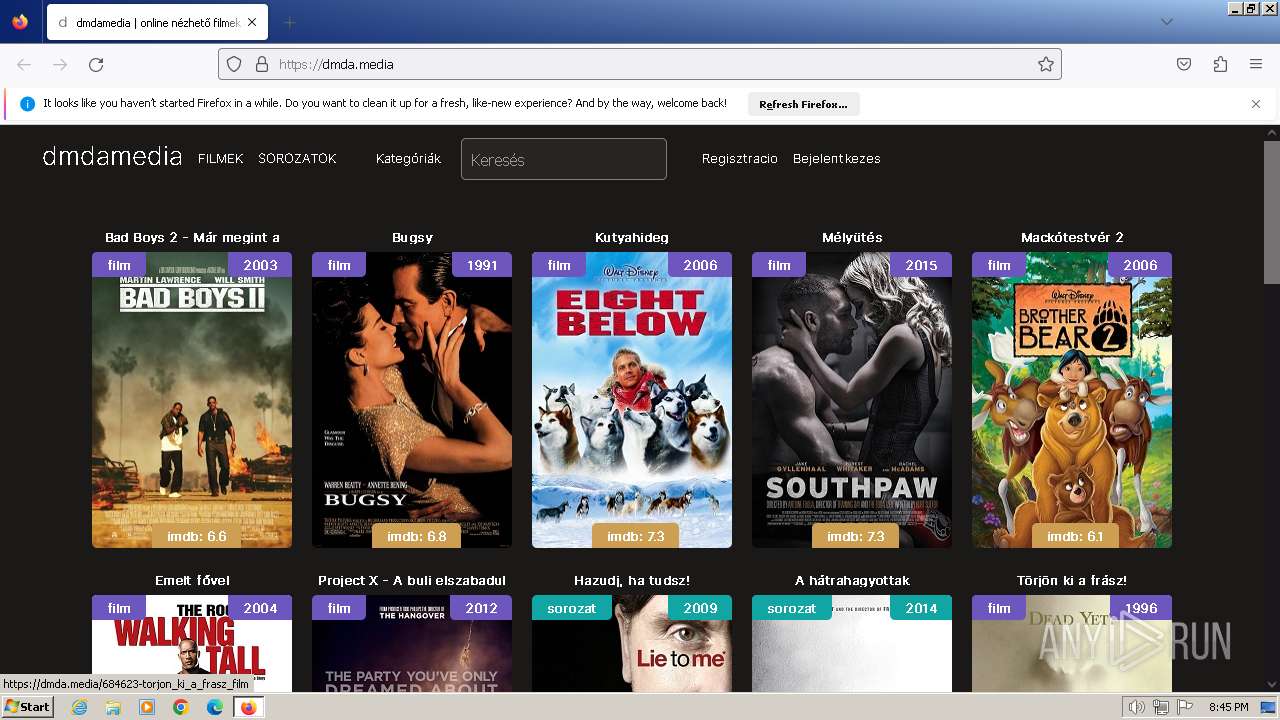Image resolution: width=1280 pixels, height=720 pixels.
Task: Bookmark this page with the star icon
Action: coord(1046,64)
